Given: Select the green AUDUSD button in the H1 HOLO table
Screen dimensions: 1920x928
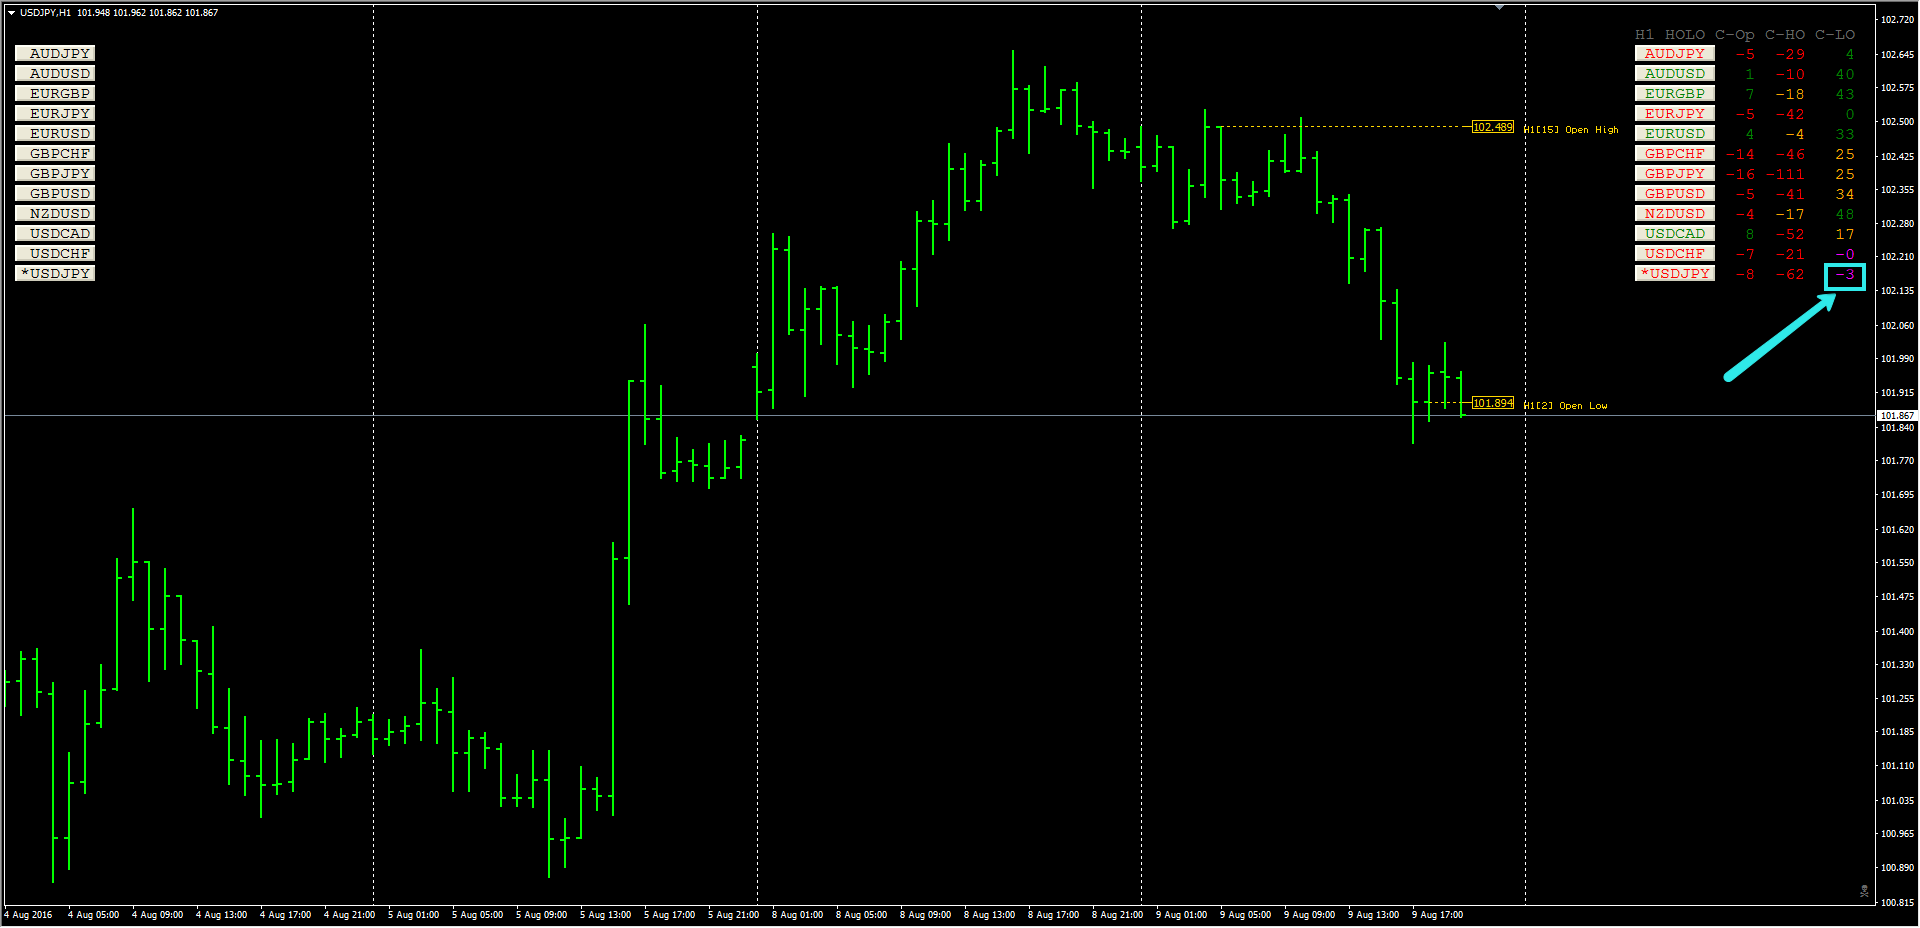Looking at the screenshot, I should click(1675, 73).
